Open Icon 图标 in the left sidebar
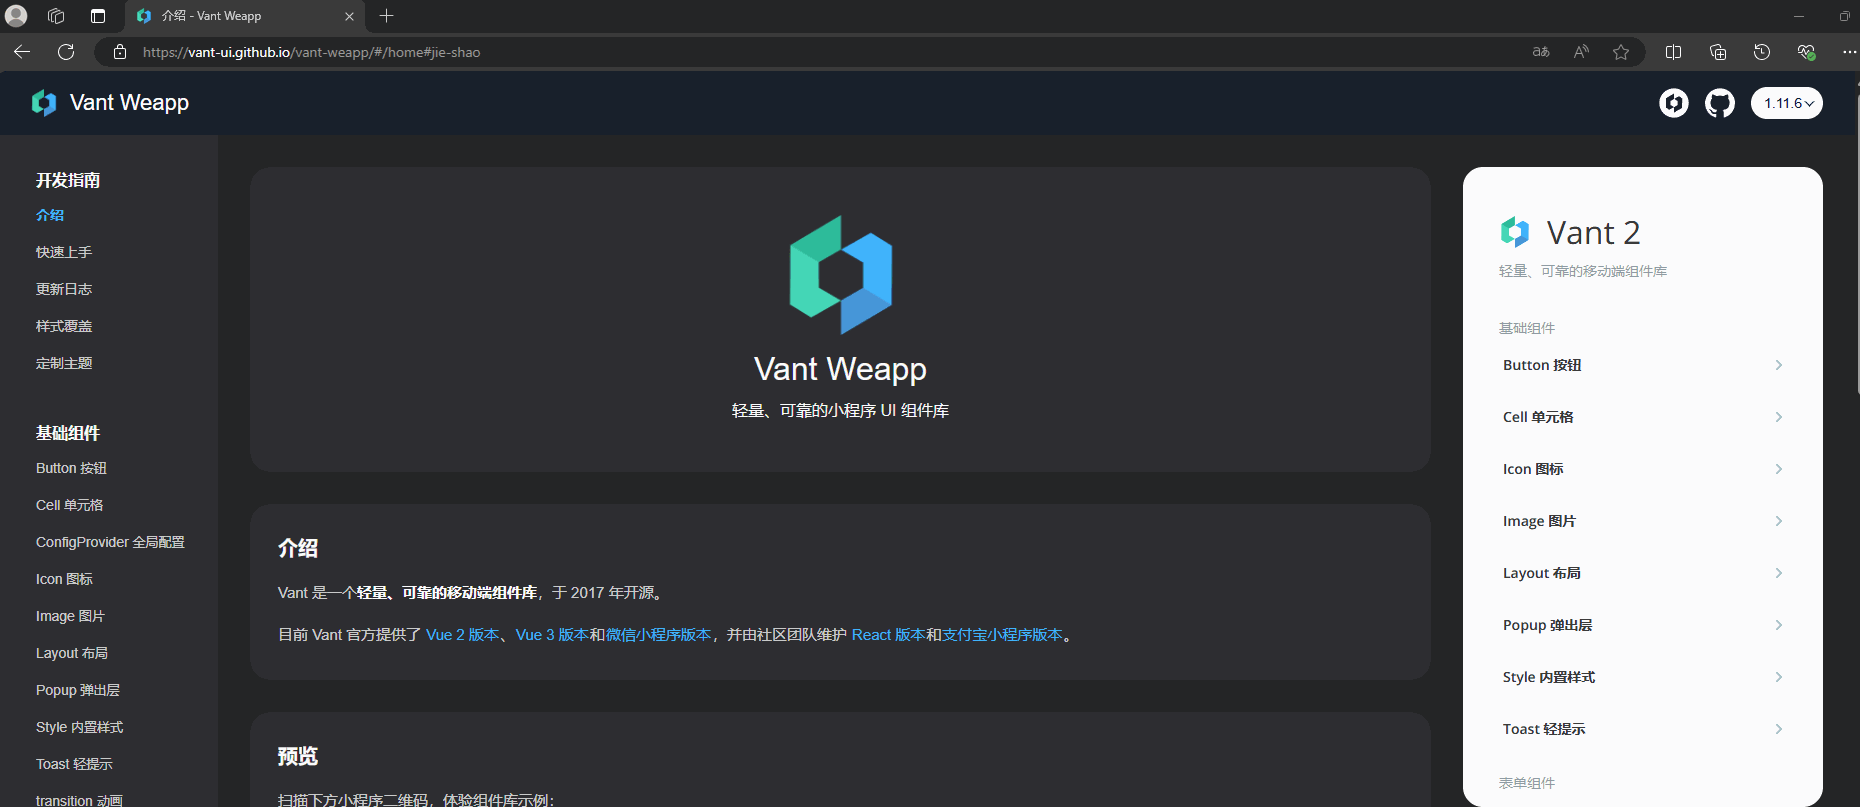Screen dimensions: 1860x807 click(64, 579)
